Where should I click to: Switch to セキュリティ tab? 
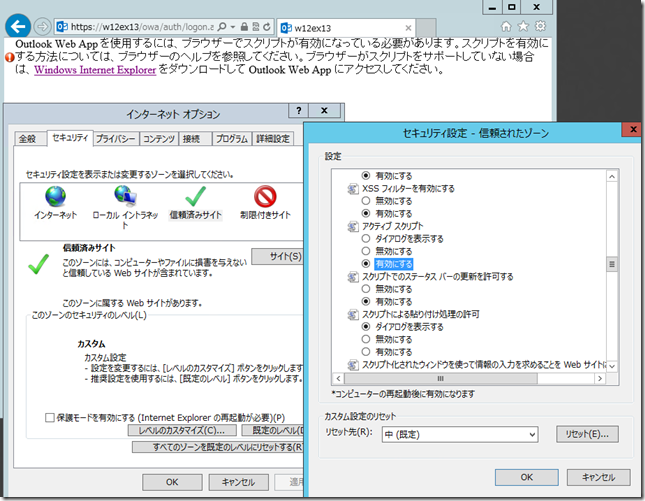70,137
